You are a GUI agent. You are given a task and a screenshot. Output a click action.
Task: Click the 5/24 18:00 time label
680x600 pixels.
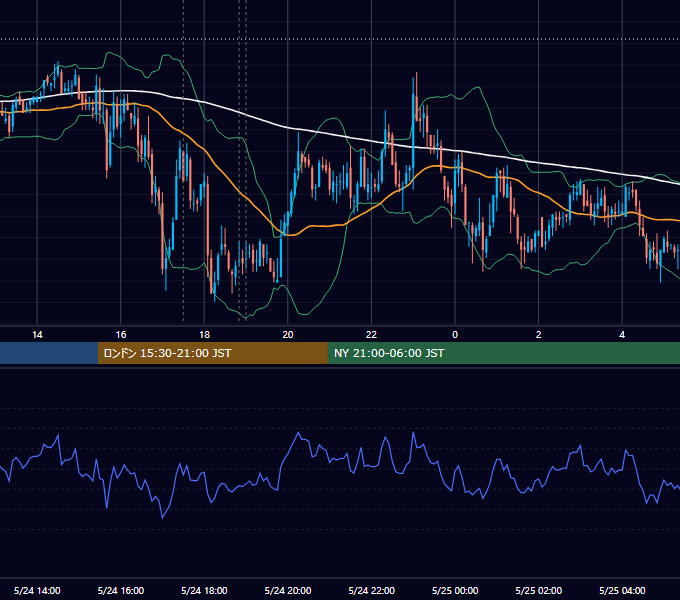point(204,590)
